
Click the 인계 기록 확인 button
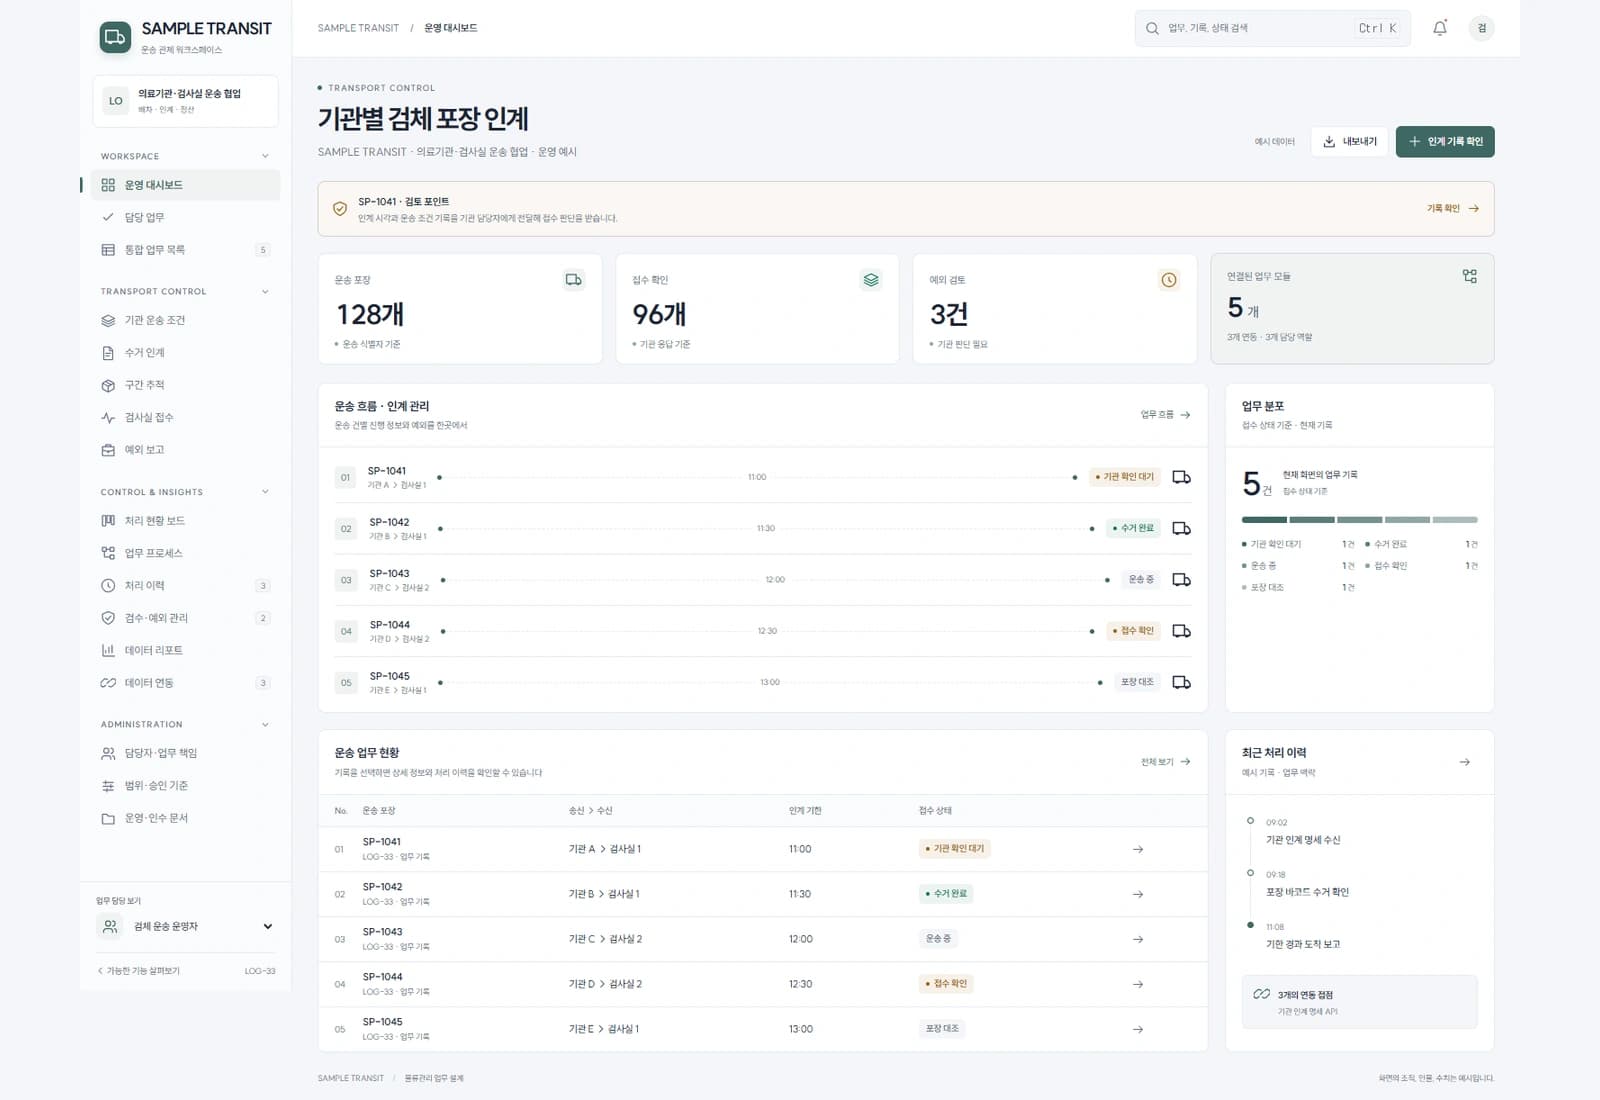[x=1445, y=142]
